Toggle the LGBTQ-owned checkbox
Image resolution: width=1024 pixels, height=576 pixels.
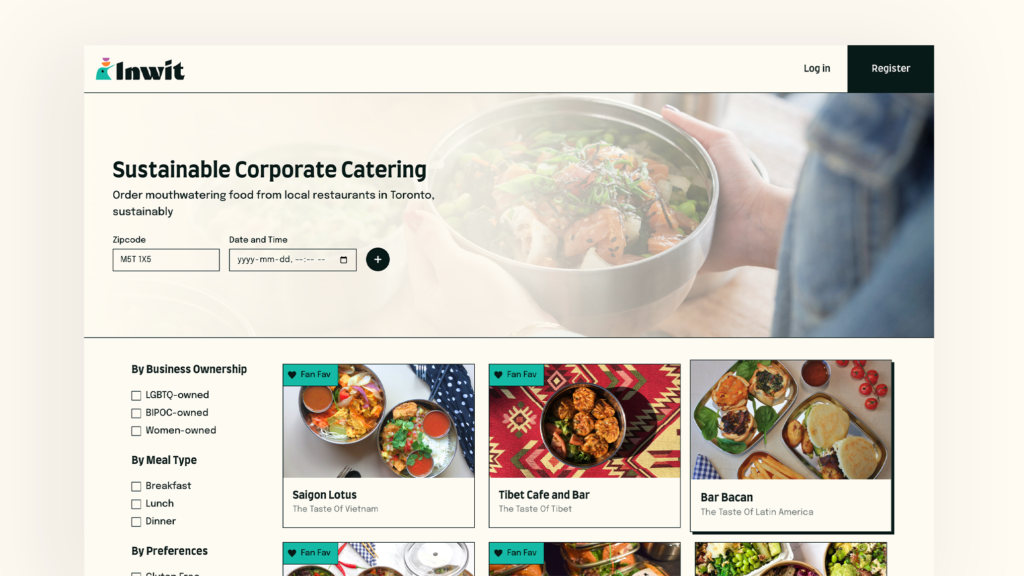click(136, 395)
